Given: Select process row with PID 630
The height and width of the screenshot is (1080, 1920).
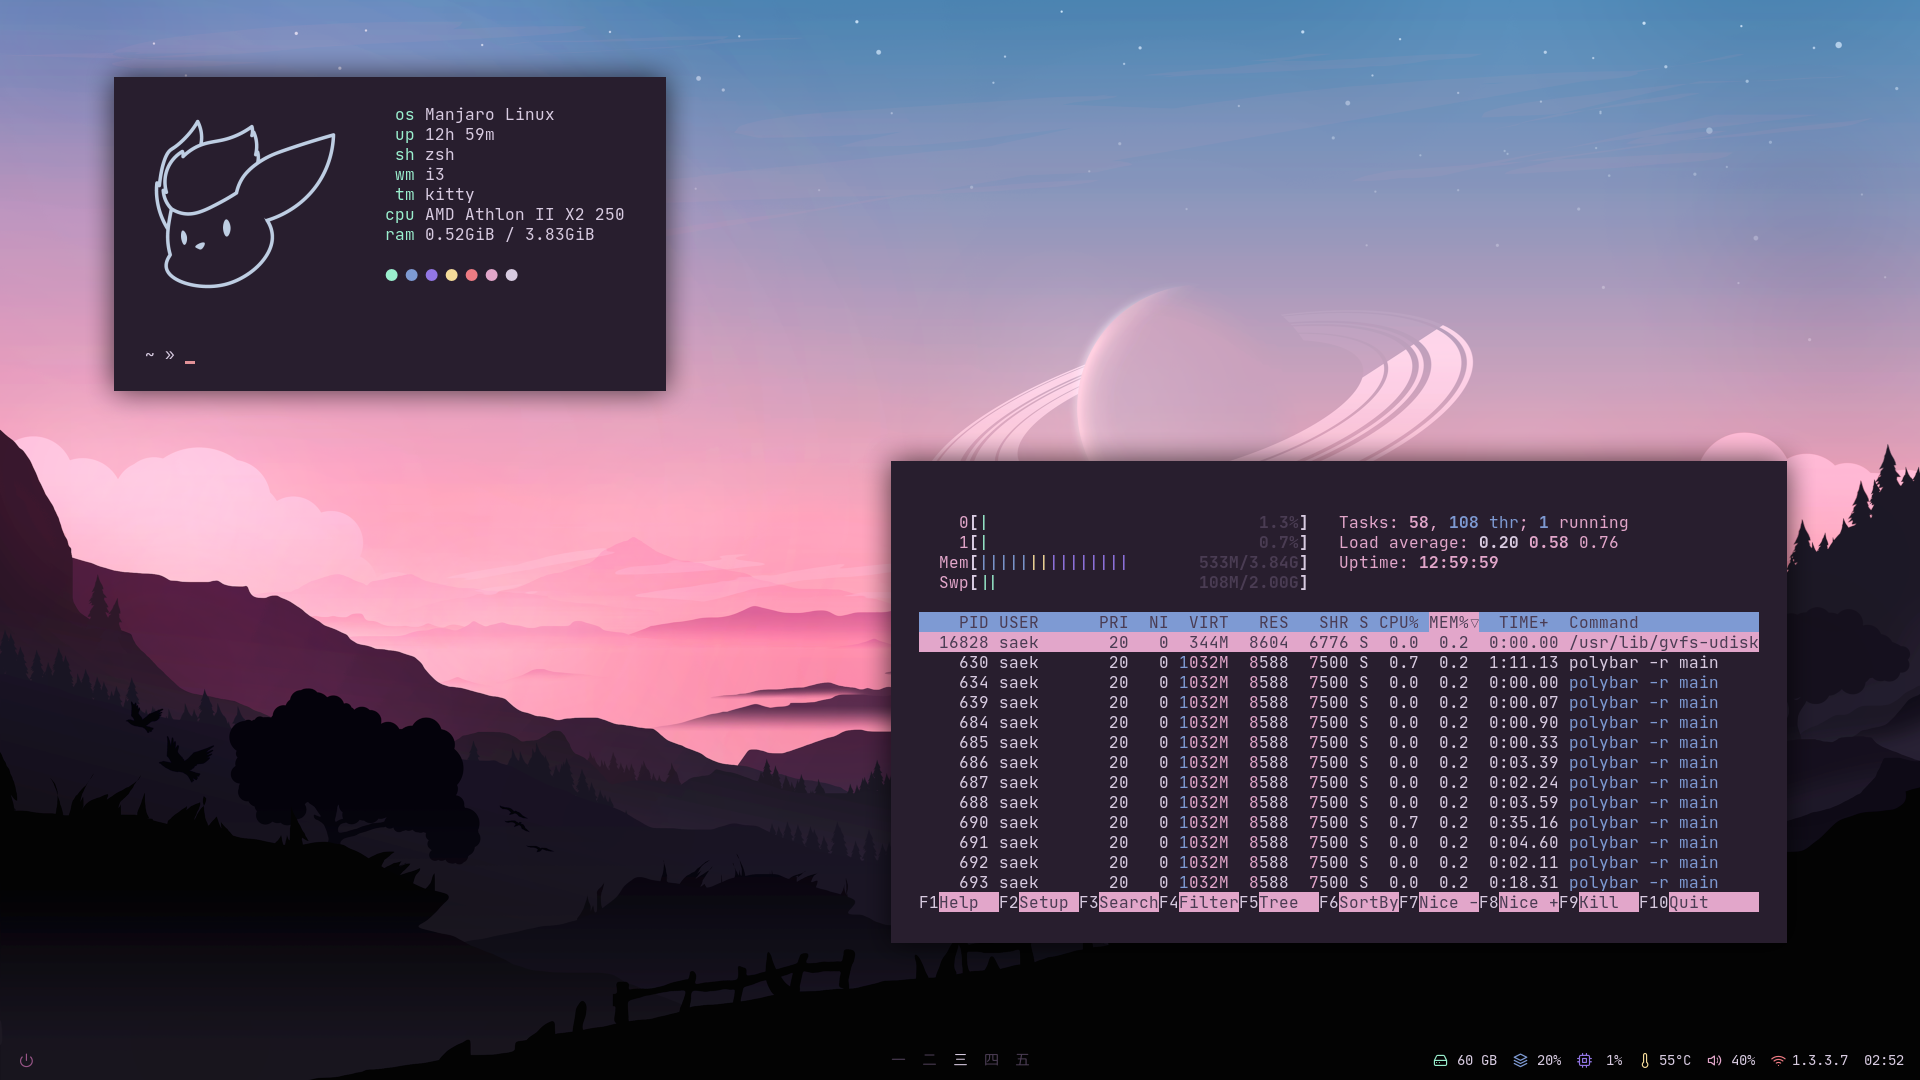Looking at the screenshot, I should 1338,663.
